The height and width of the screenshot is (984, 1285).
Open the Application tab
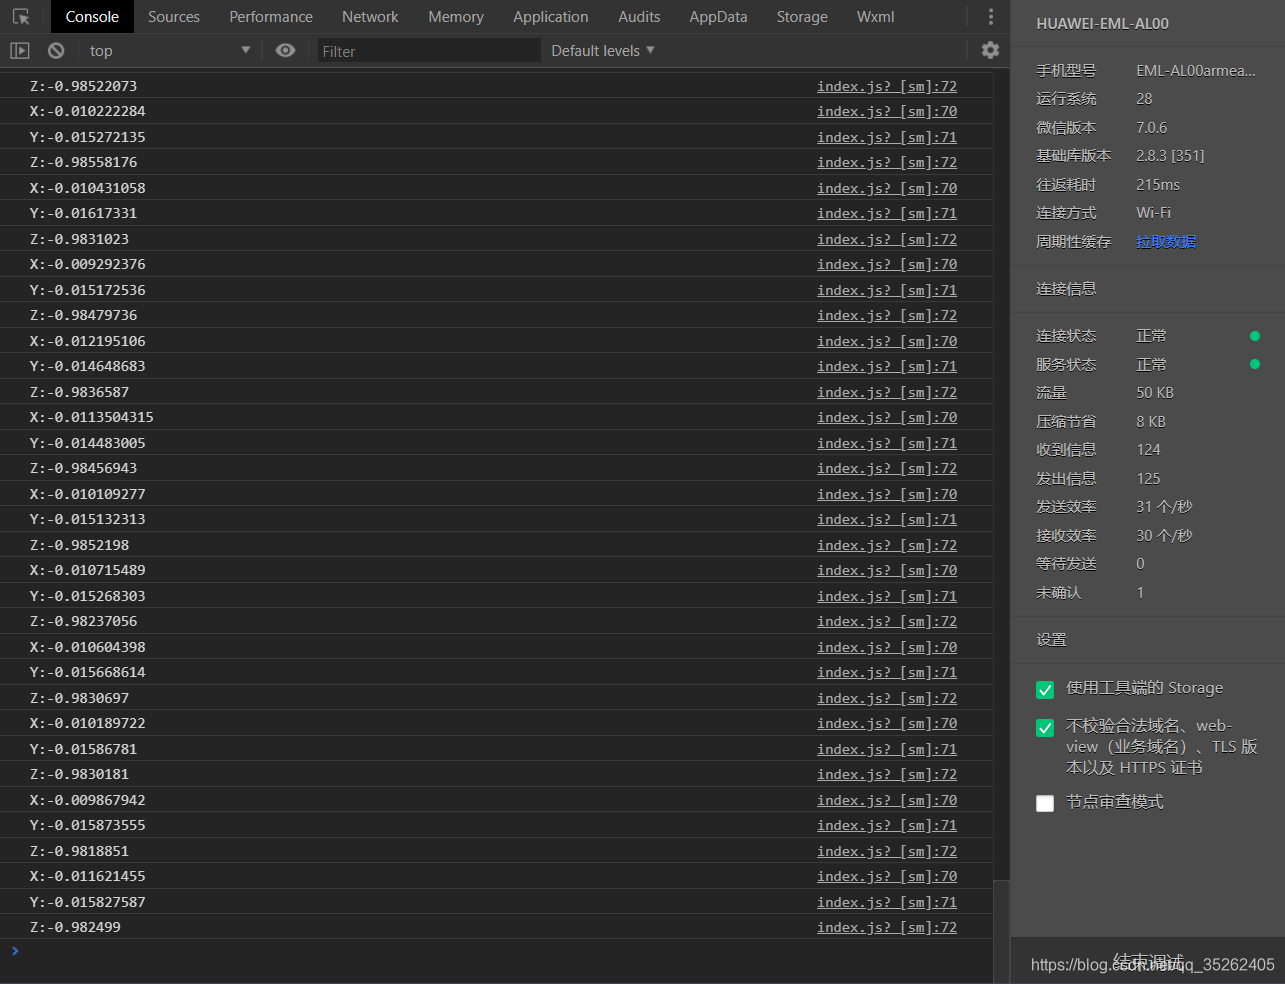pos(551,17)
